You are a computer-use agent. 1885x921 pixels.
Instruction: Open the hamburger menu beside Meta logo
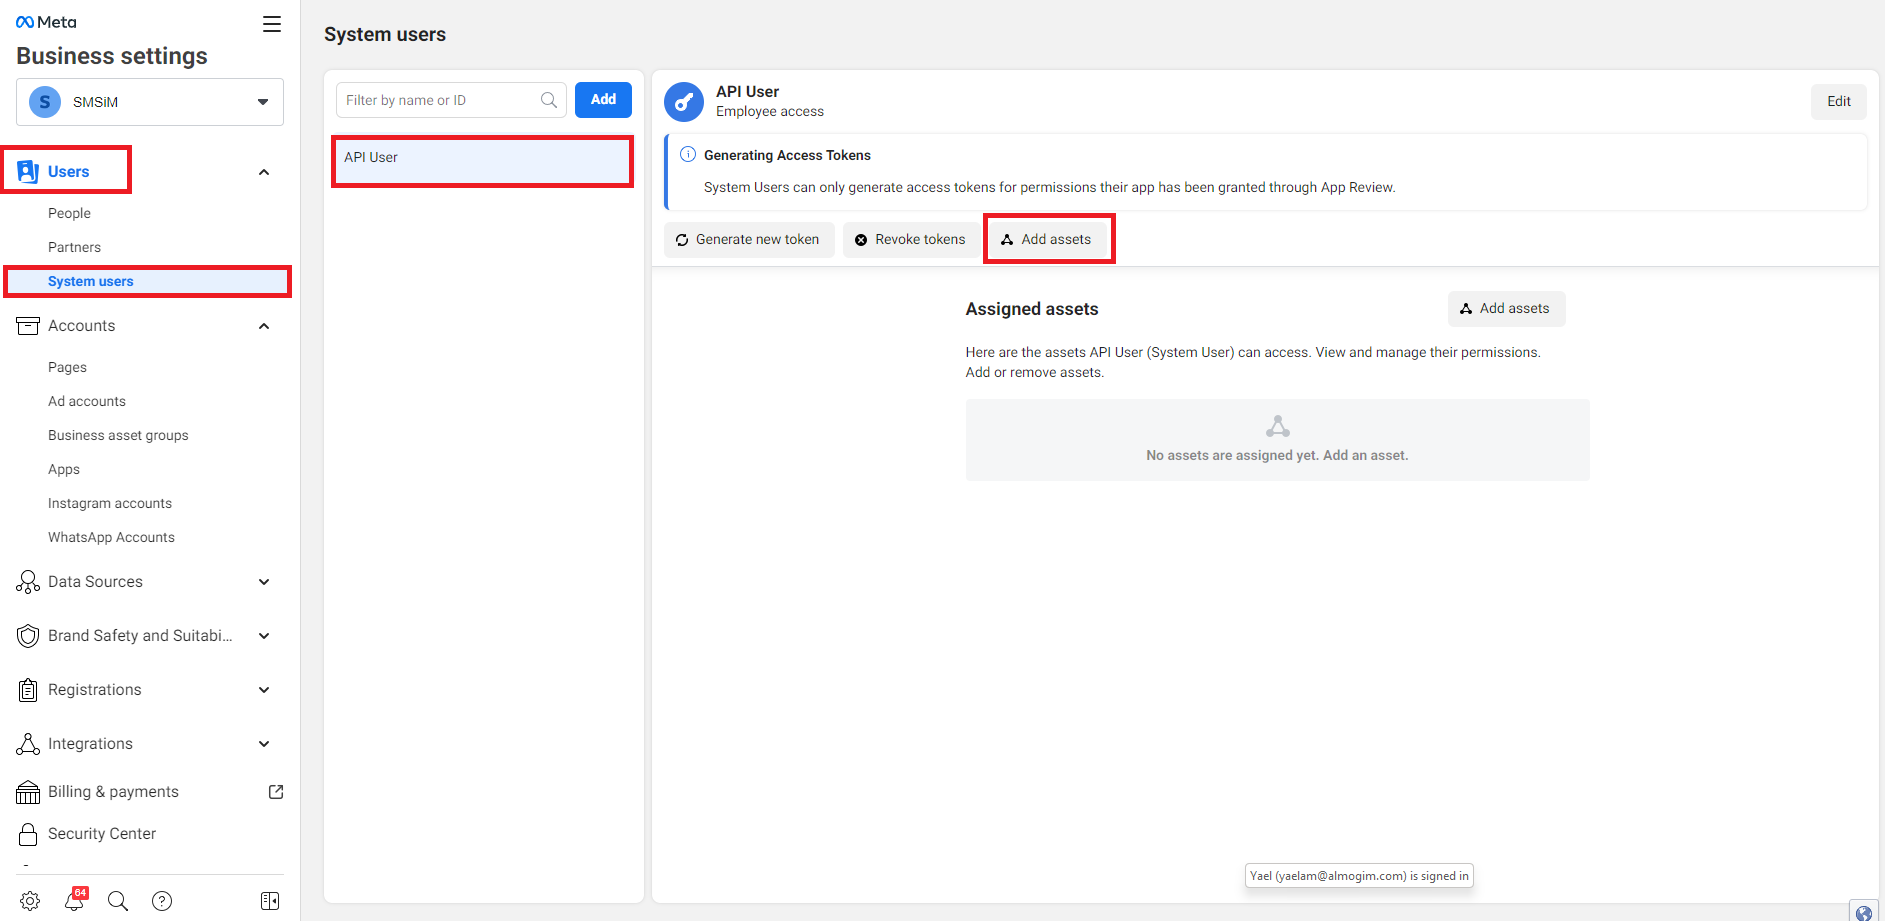271,24
